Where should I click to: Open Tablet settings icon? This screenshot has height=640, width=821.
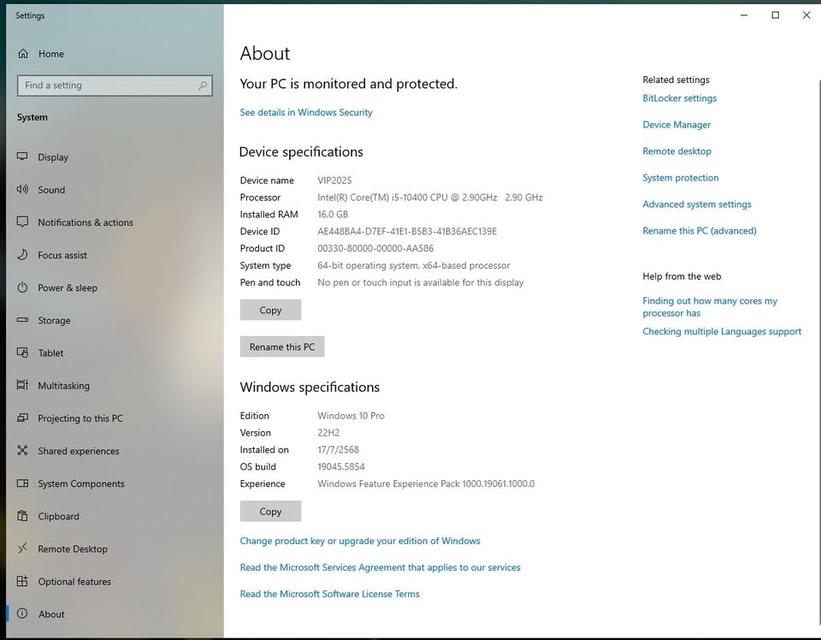click(x=23, y=352)
